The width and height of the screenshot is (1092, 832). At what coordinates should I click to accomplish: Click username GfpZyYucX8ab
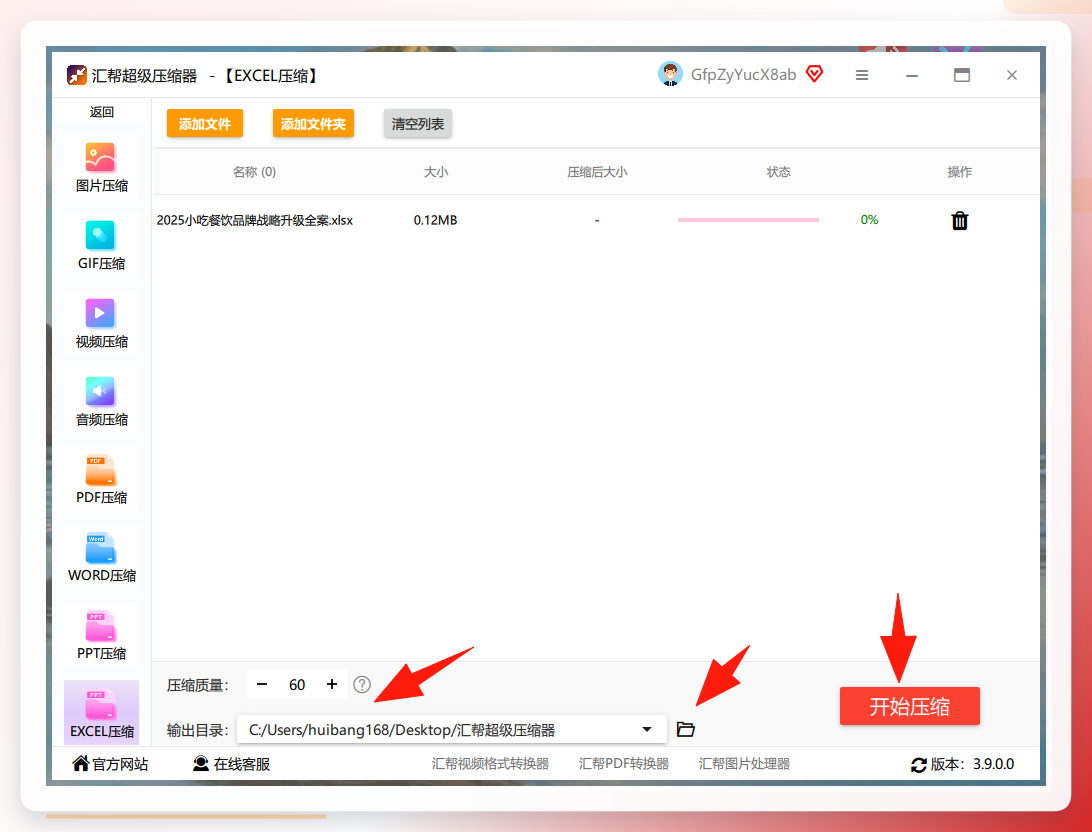click(743, 75)
